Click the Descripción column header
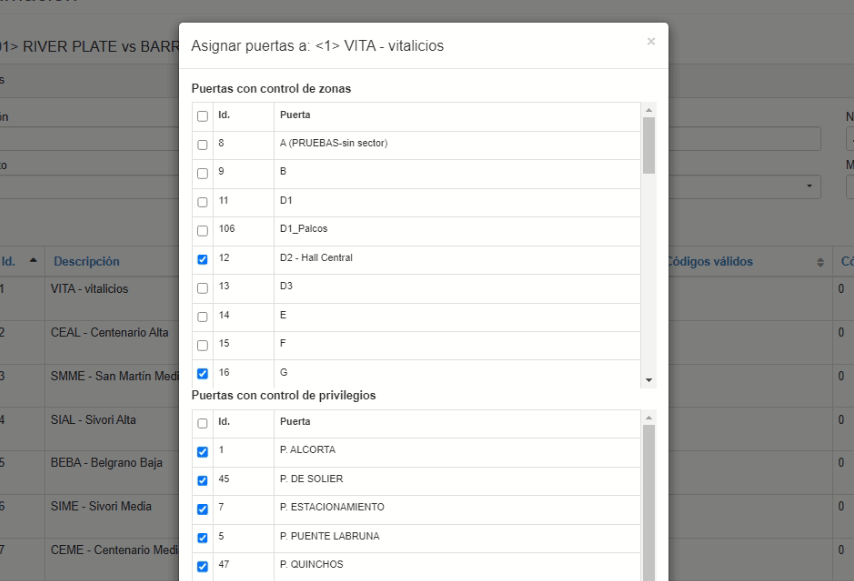The height and width of the screenshot is (581, 854). pos(87,261)
